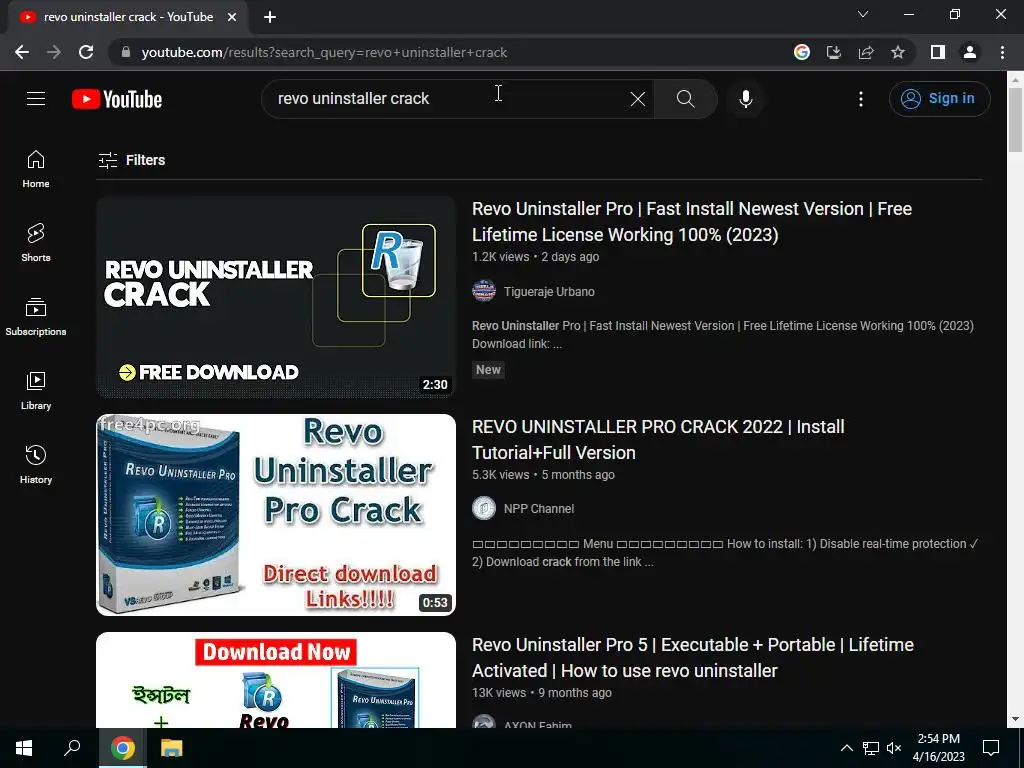Open File Explorer from the taskbar
Image resolution: width=1024 pixels, height=768 pixels.
(x=171, y=748)
